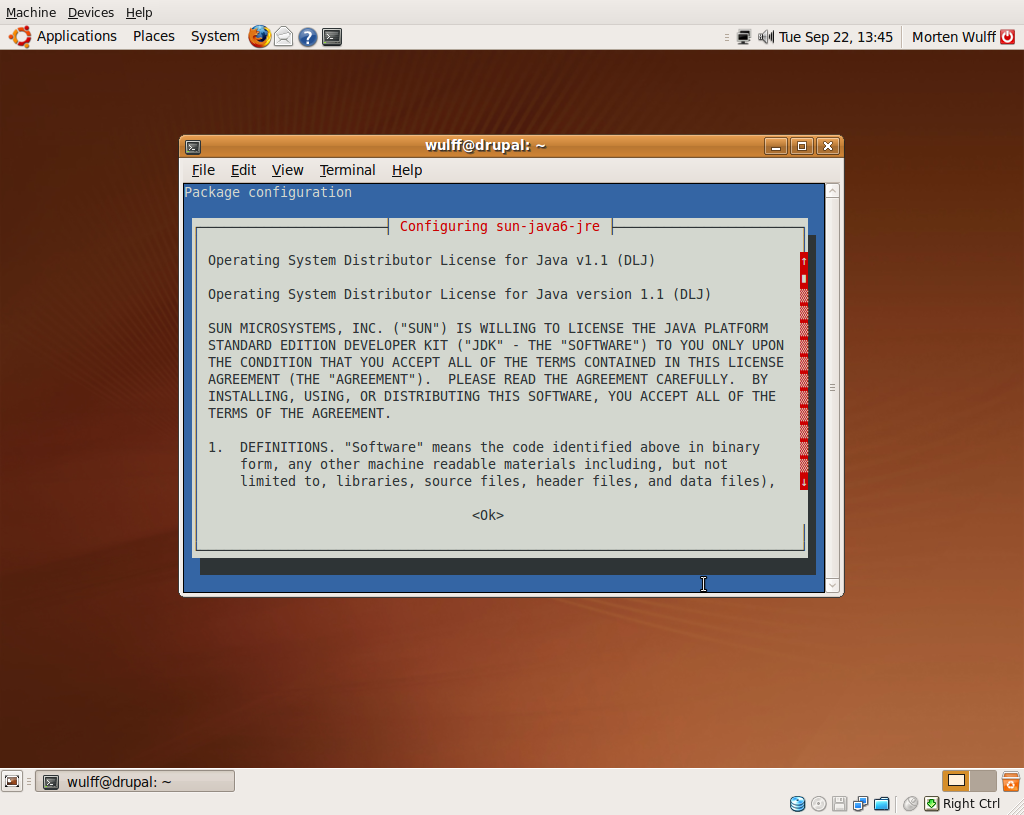Screen dimensions: 1024x815
Task: Click the volume speaker icon
Action: [x=766, y=37]
